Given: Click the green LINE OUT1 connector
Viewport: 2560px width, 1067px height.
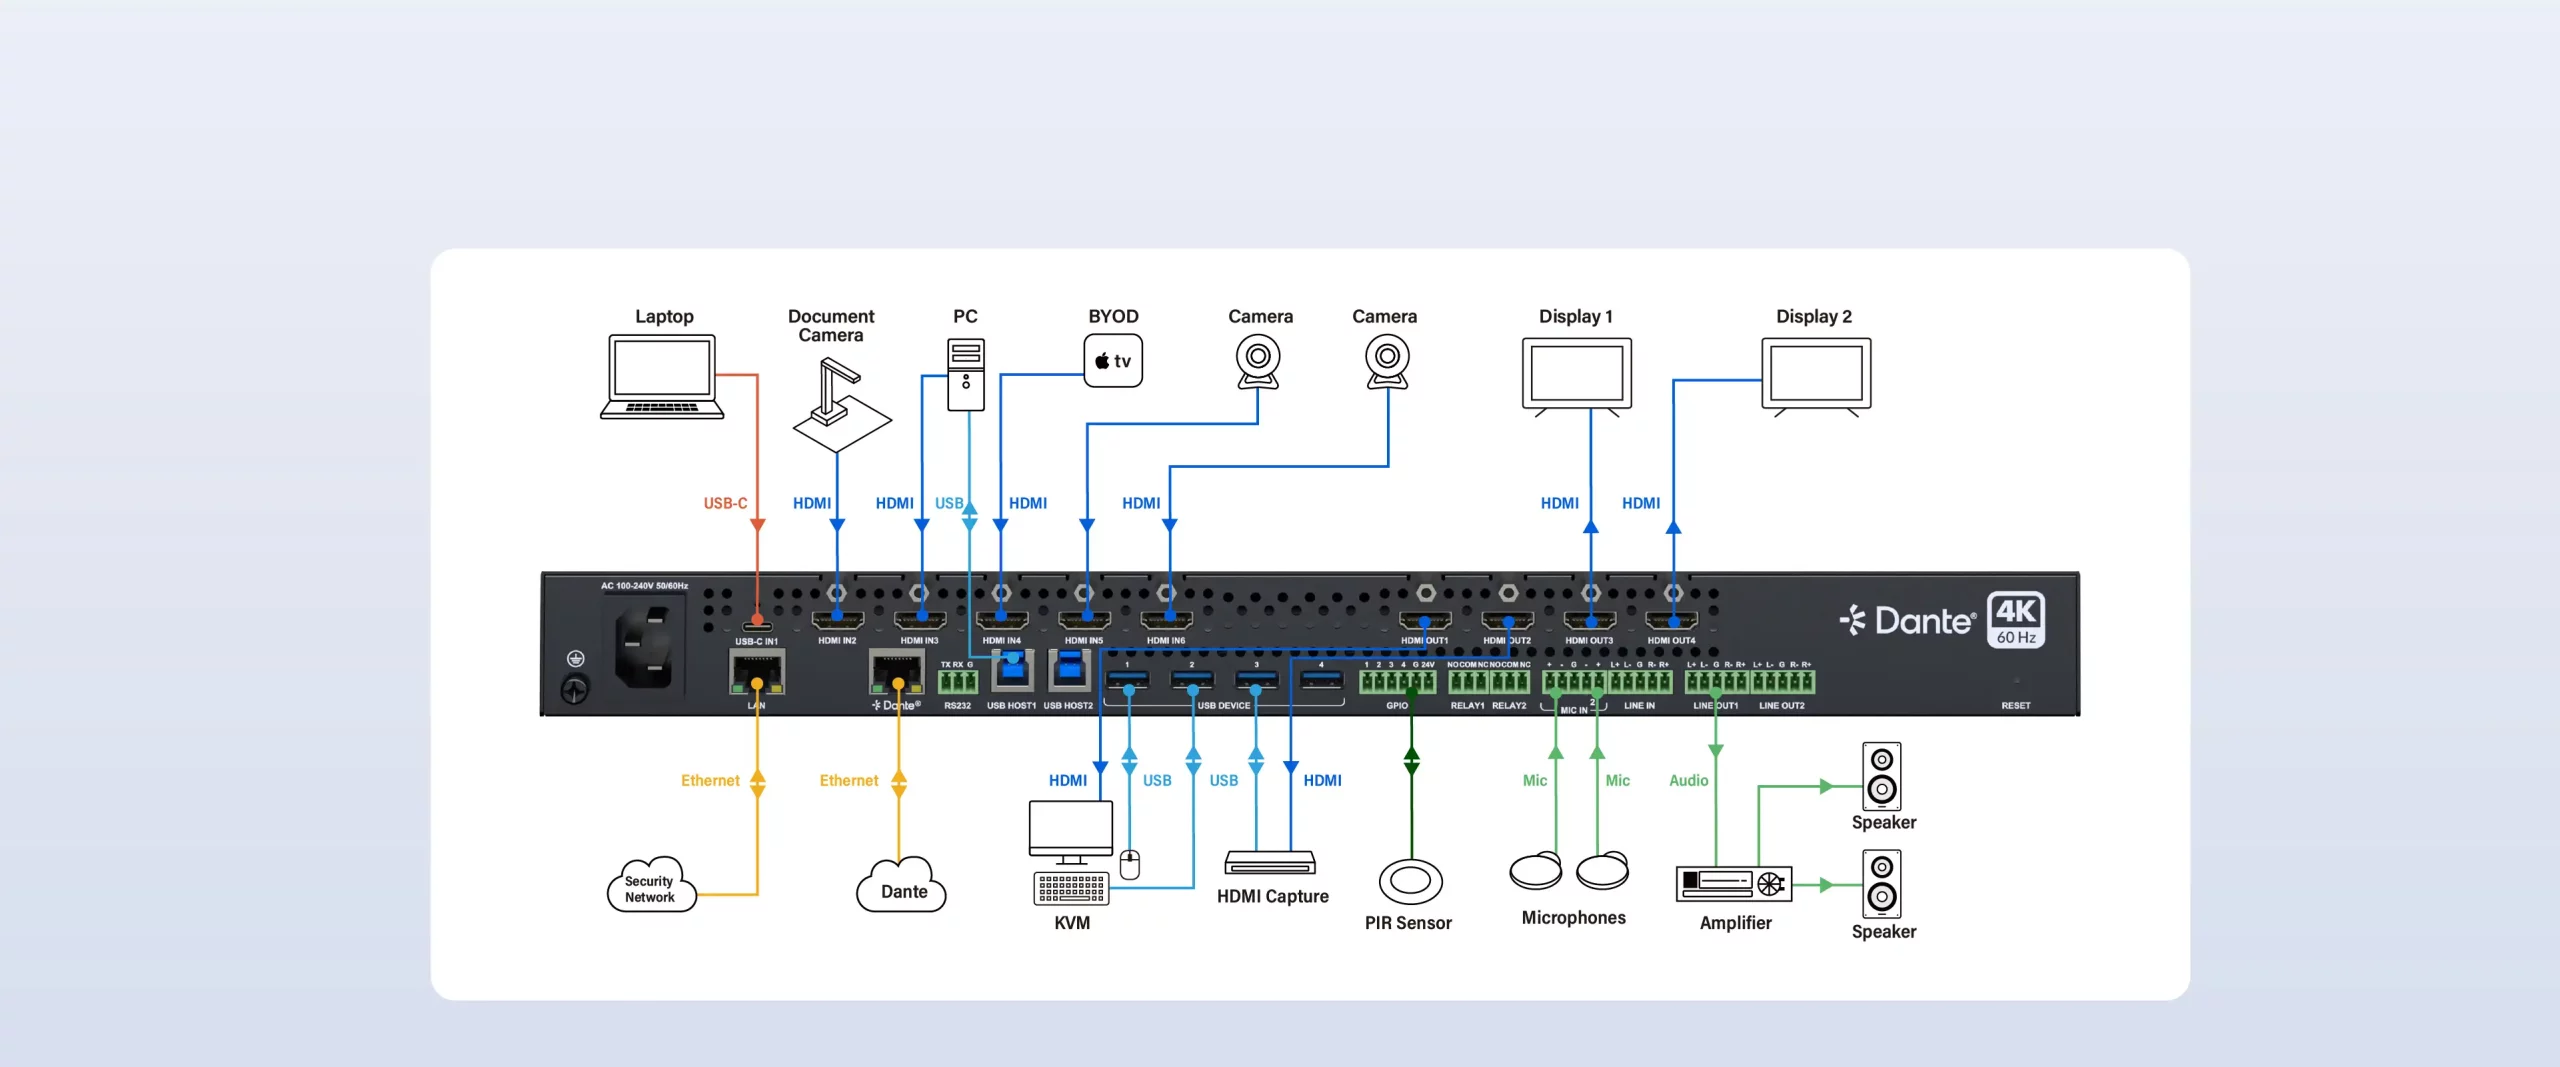Looking at the screenshot, I should pyautogui.click(x=1716, y=680).
